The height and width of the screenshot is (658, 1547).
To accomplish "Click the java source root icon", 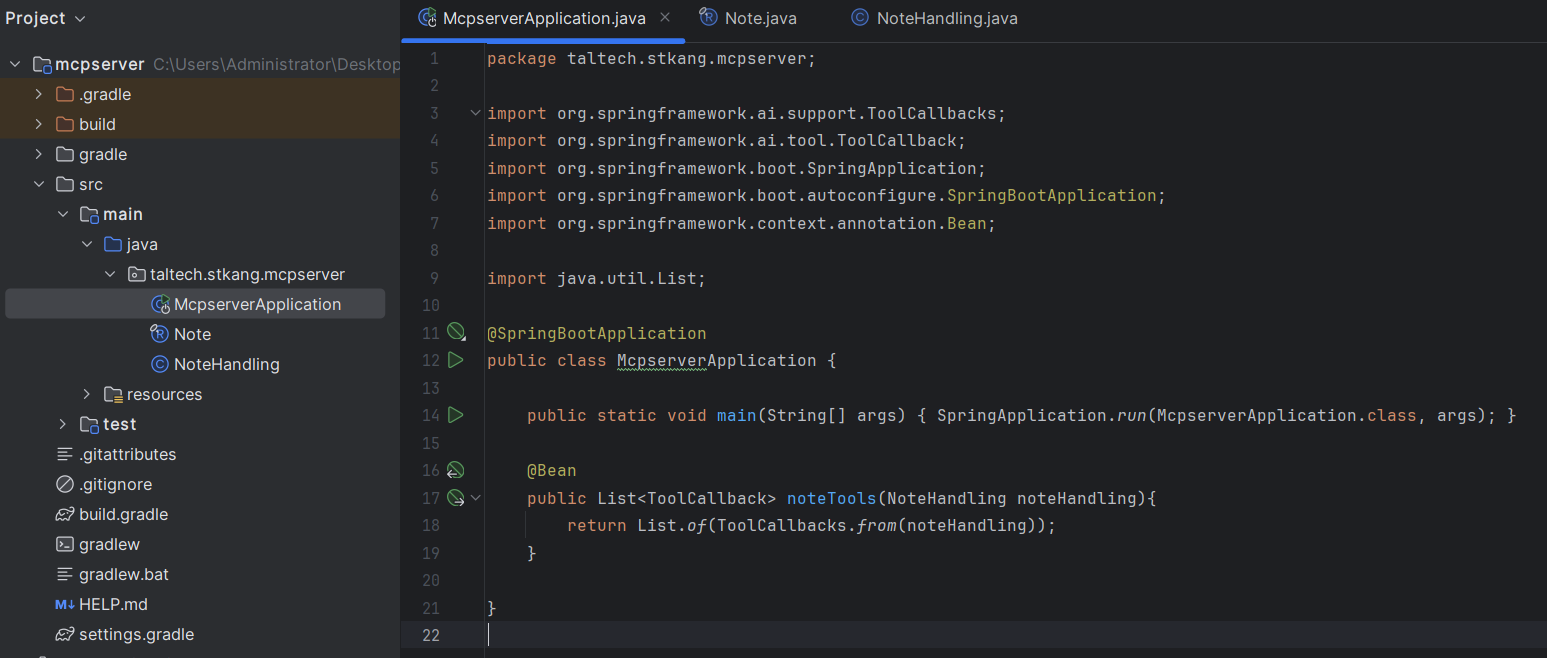I will [x=113, y=244].
